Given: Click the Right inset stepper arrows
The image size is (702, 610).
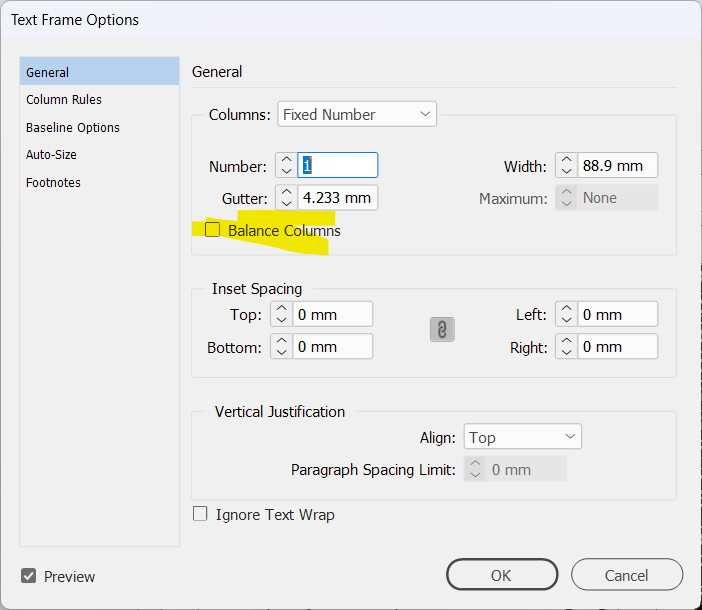Looking at the screenshot, I should [x=567, y=347].
